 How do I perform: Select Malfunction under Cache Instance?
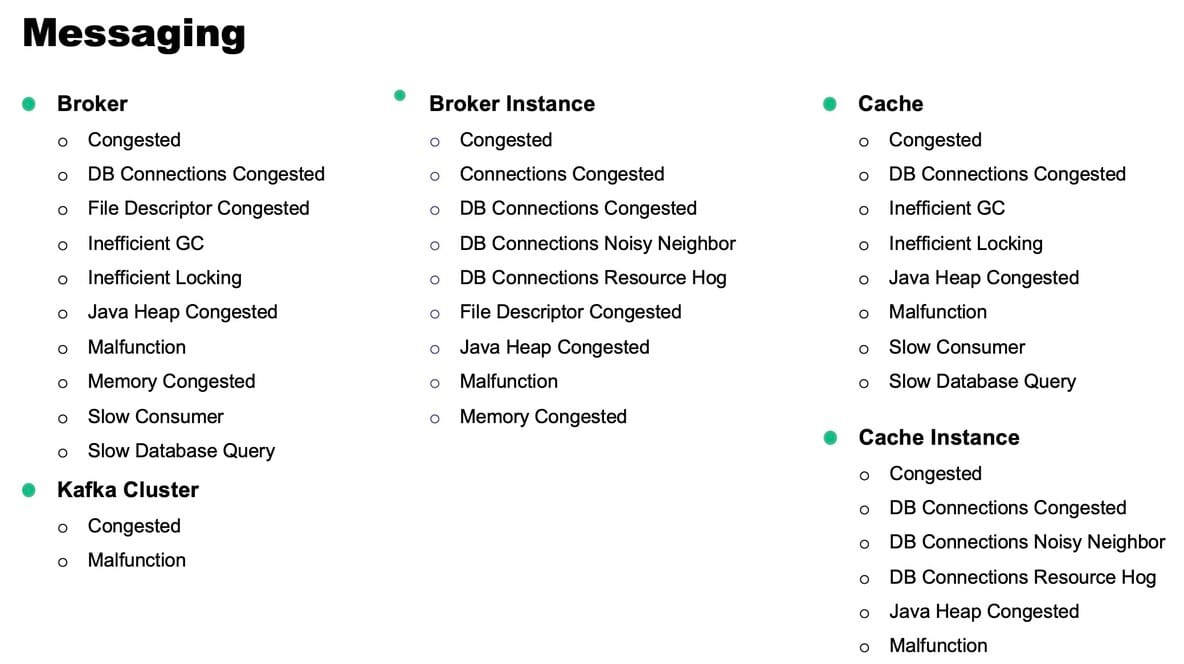tap(937, 645)
